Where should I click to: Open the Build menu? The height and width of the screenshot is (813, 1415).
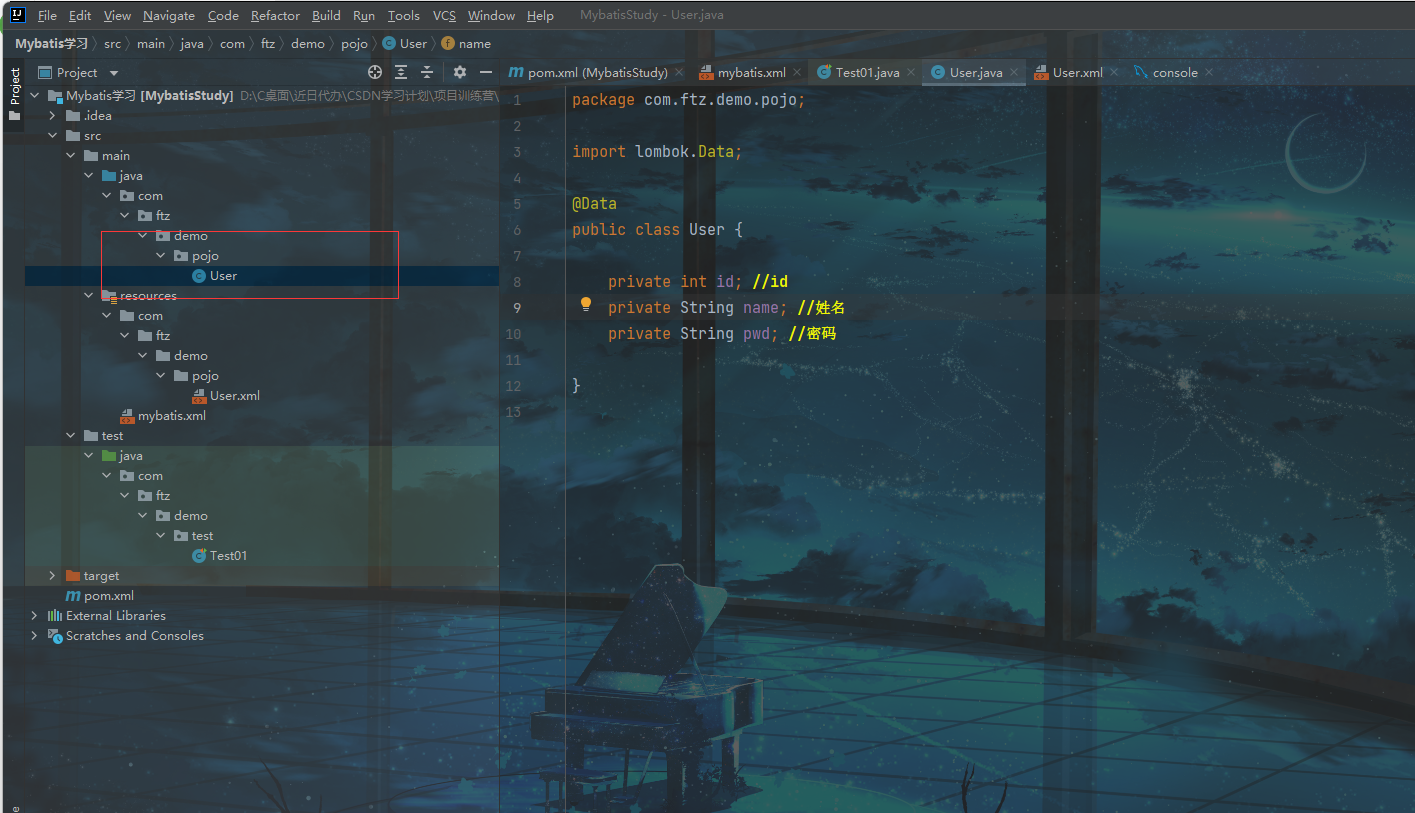326,15
